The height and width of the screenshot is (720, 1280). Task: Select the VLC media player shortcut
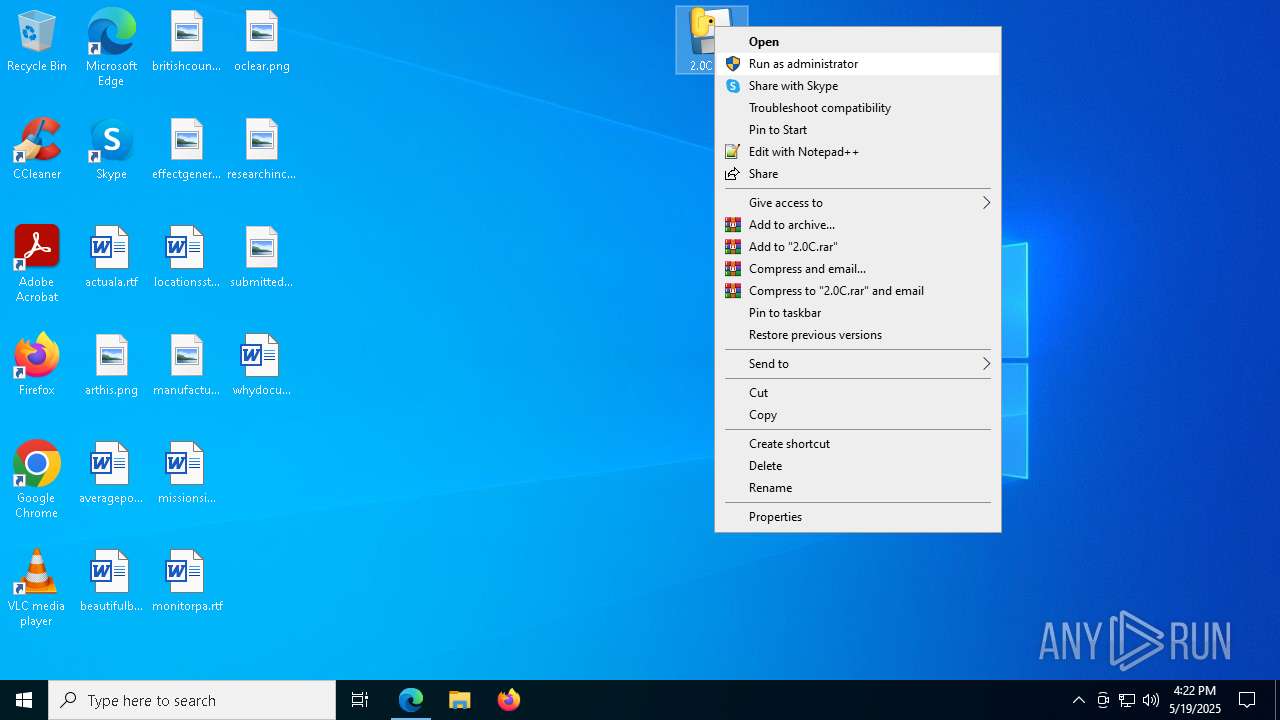[x=37, y=588]
